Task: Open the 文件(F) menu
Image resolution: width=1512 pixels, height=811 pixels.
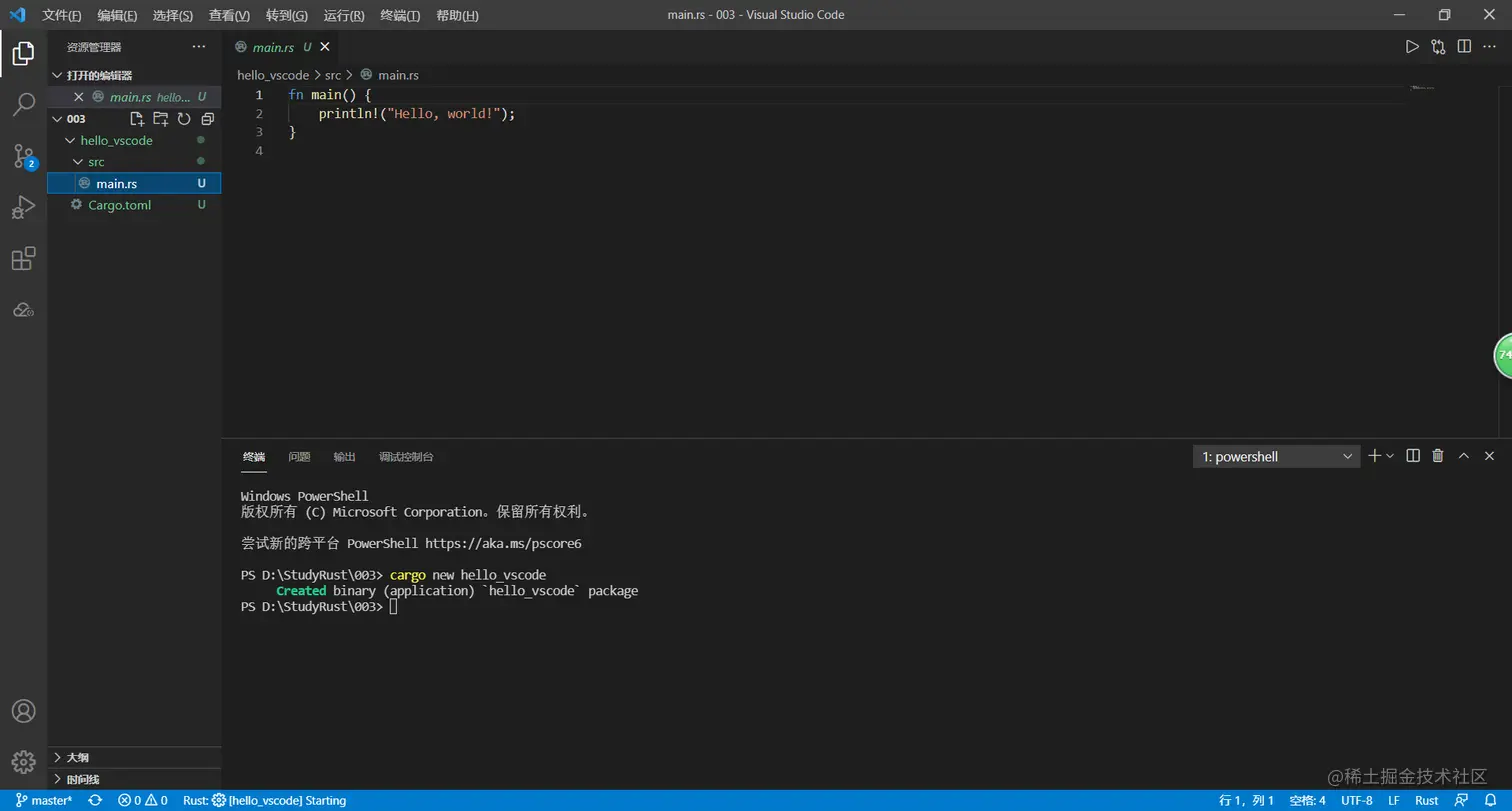Action: (x=62, y=15)
